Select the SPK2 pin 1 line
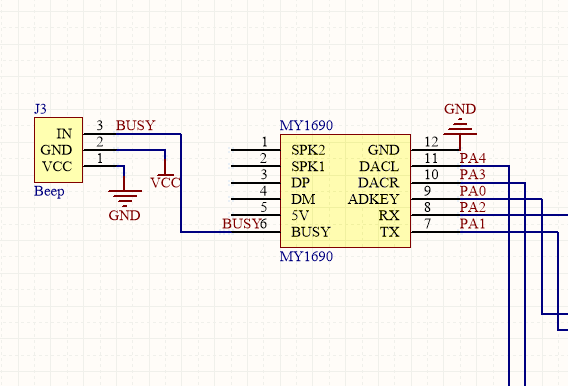 click(x=255, y=150)
